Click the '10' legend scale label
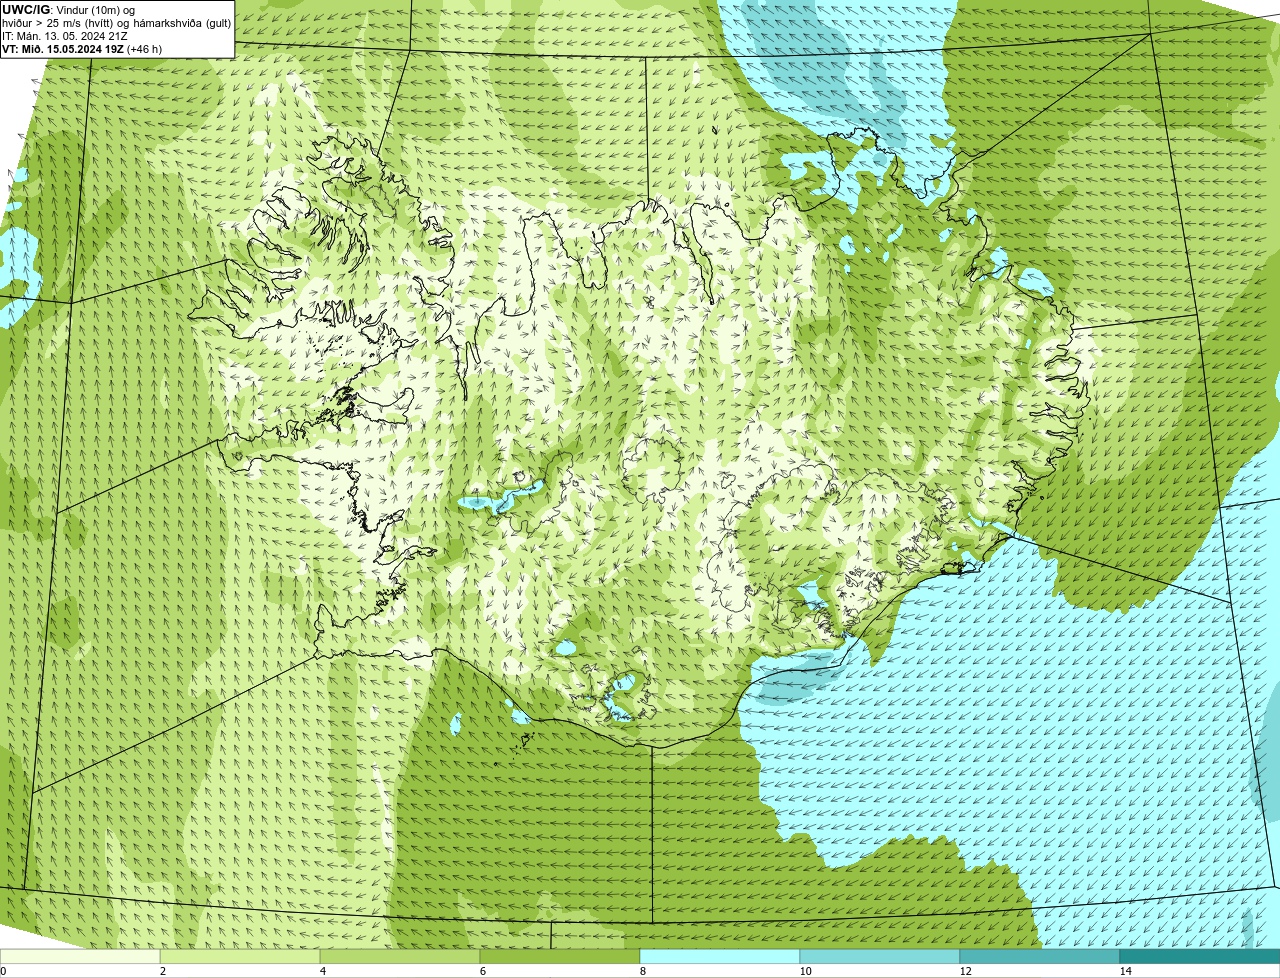The width and height of the screenshot is (1280, 978). (x=805, y=971)
